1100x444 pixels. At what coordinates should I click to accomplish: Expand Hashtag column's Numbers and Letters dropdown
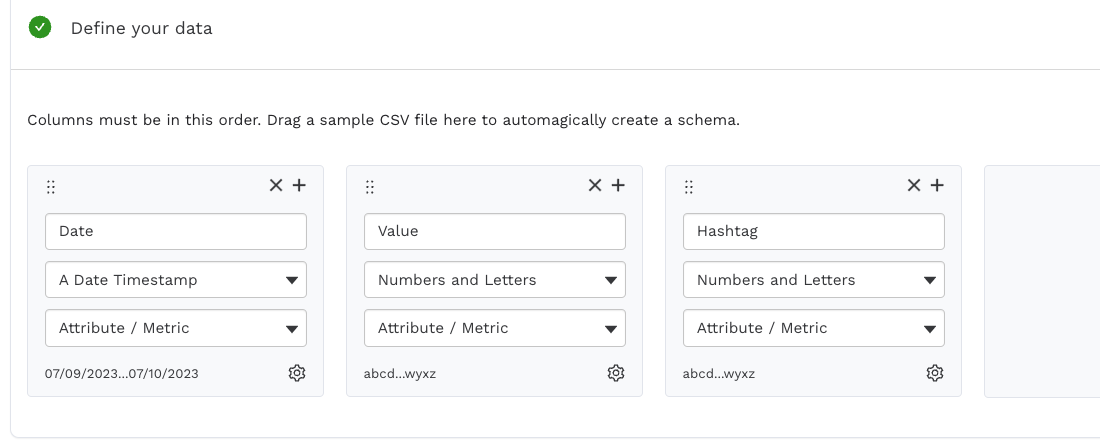pos(814,280)
